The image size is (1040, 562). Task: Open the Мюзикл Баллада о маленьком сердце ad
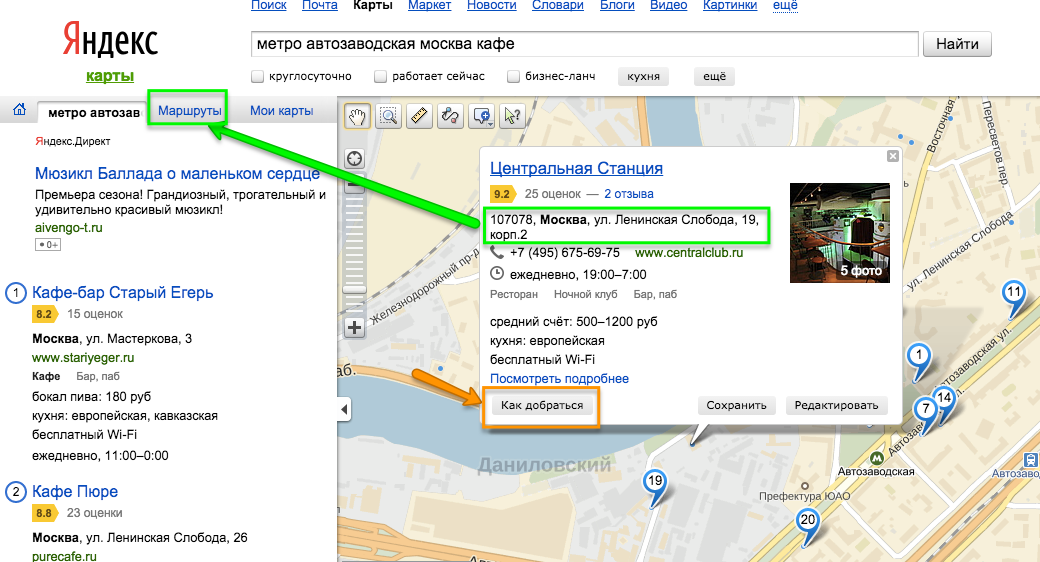(177, 174)
